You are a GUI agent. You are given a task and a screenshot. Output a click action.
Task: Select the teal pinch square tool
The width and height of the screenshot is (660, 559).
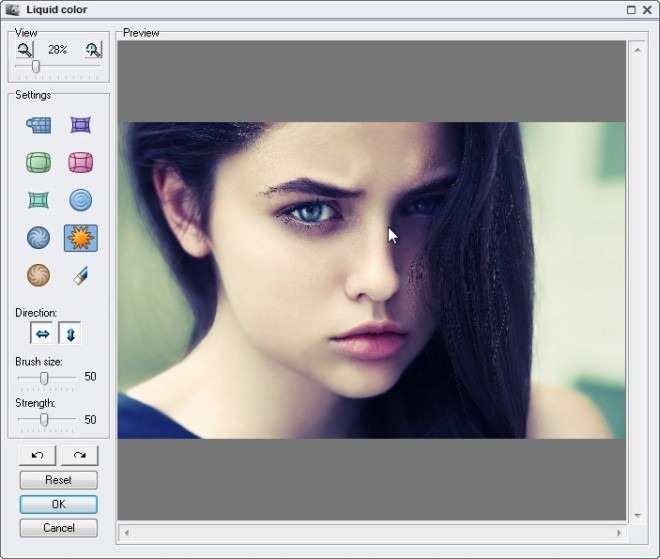38,200
